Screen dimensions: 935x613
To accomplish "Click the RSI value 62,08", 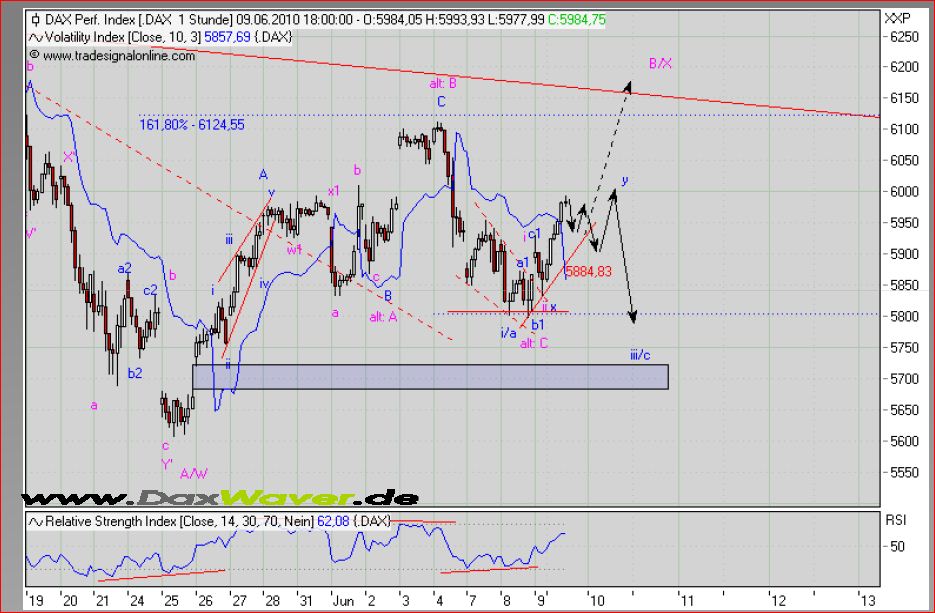I will [333, 522].
